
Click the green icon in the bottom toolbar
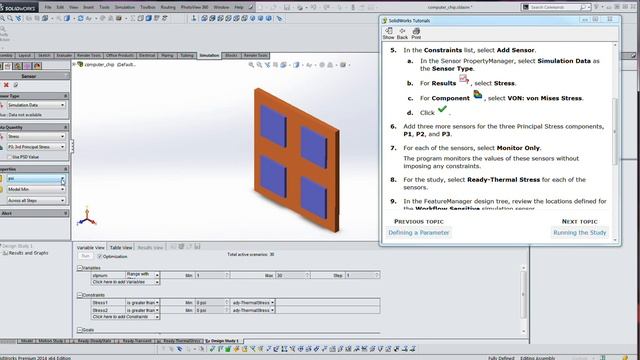(228, 349)
